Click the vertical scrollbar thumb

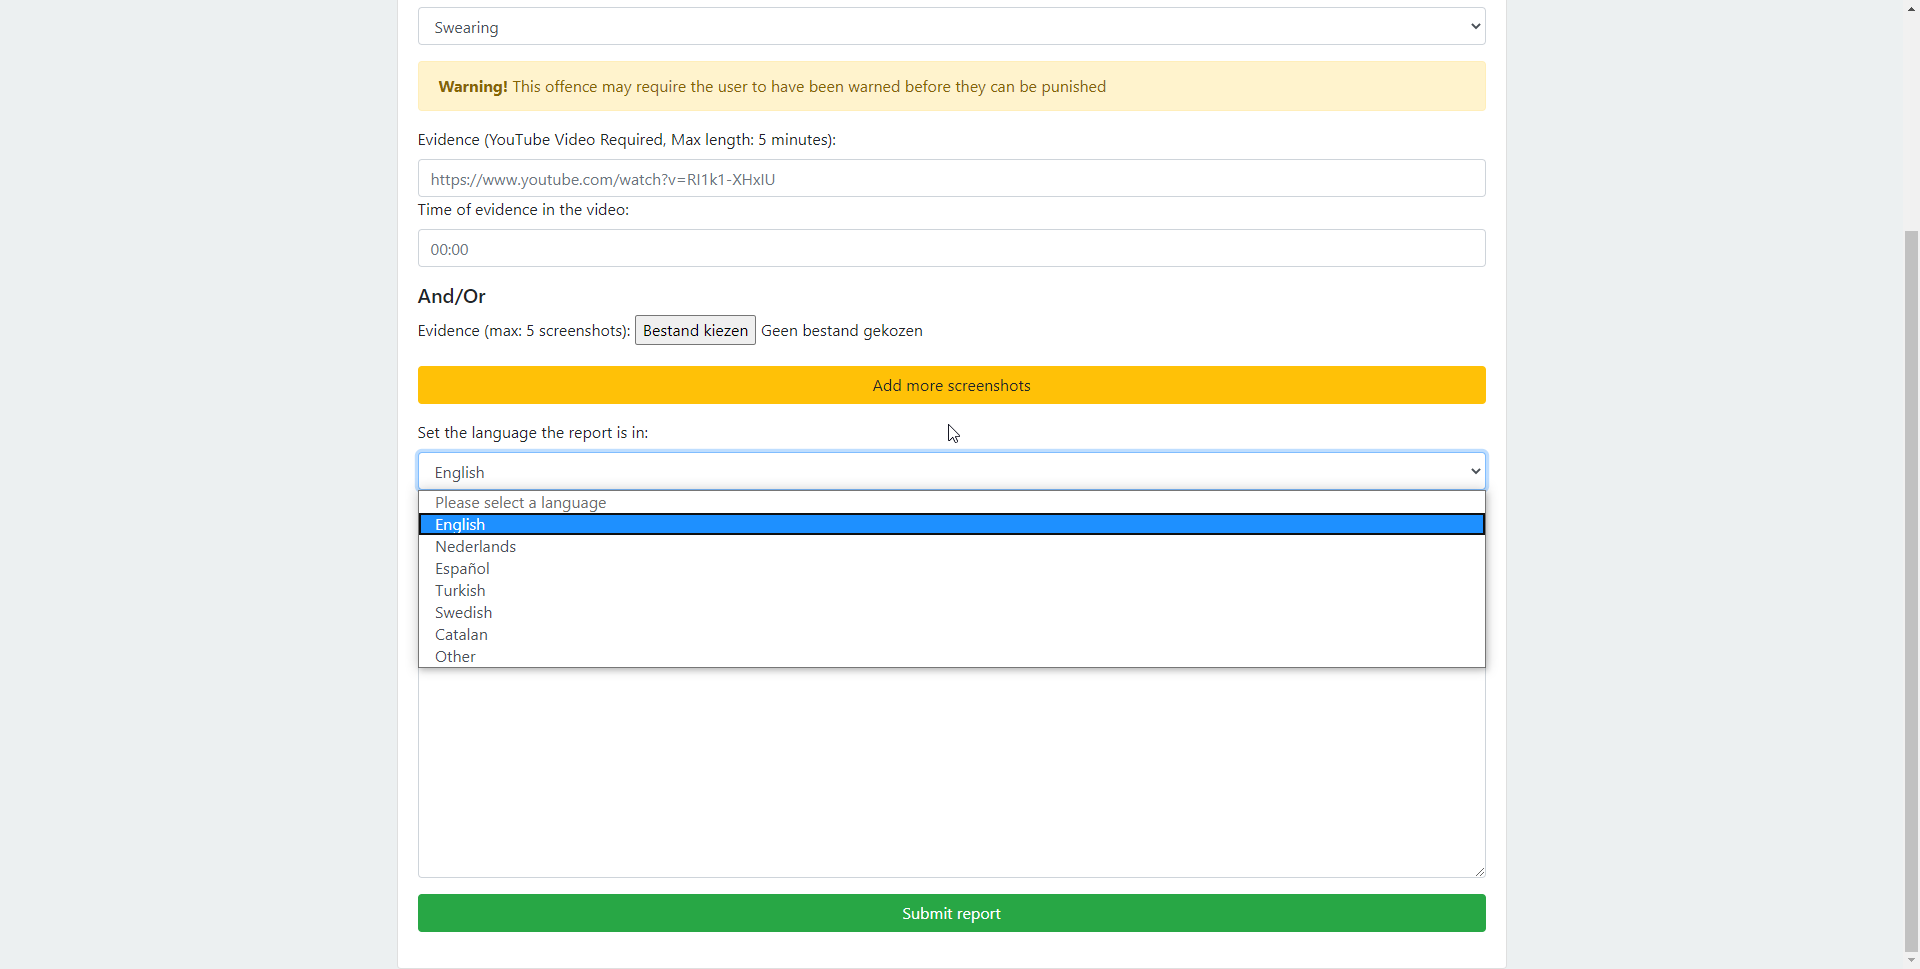click(1911, 590)
